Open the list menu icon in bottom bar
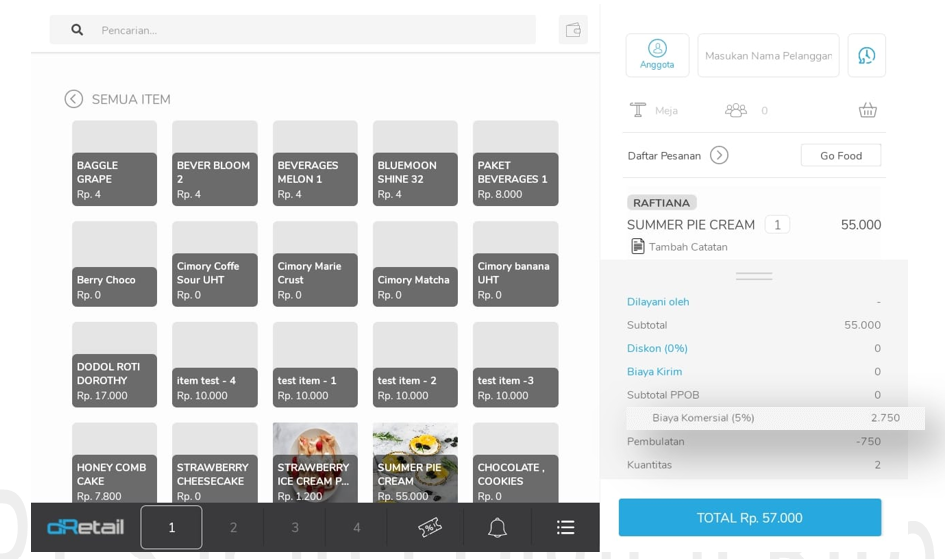 [x=565, y=527]
